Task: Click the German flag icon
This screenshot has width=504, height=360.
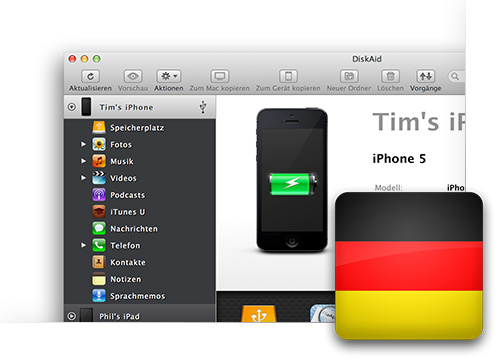Action: coord(409,266)
